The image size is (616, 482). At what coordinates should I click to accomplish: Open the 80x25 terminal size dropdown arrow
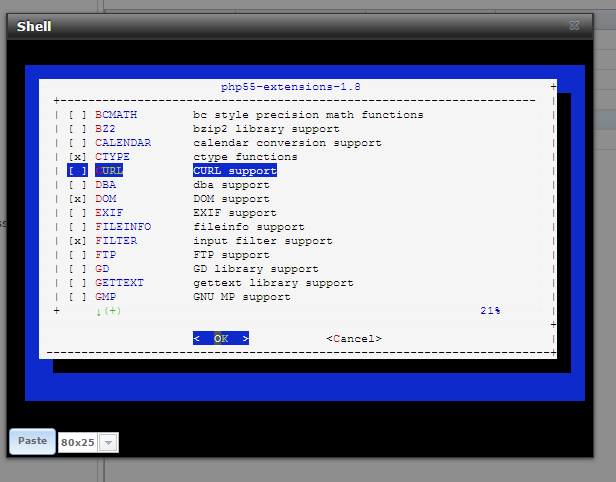click(x=108, y=443)
